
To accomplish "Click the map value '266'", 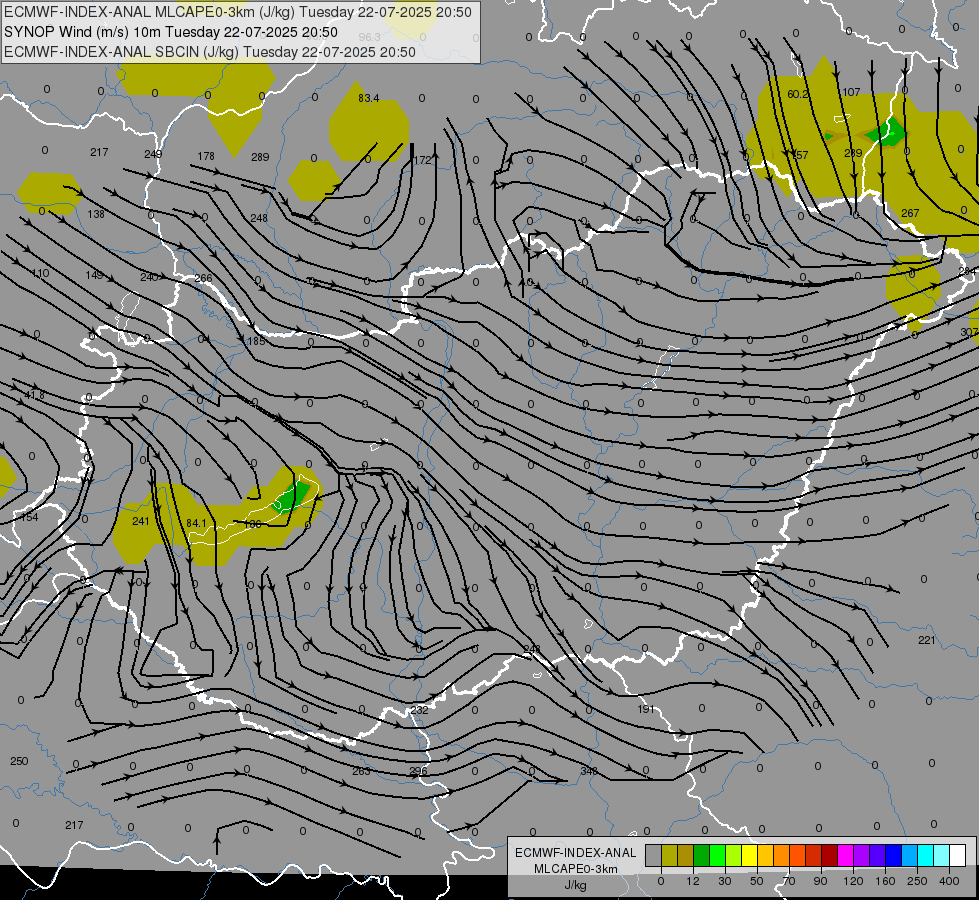I will click(204, 279).
